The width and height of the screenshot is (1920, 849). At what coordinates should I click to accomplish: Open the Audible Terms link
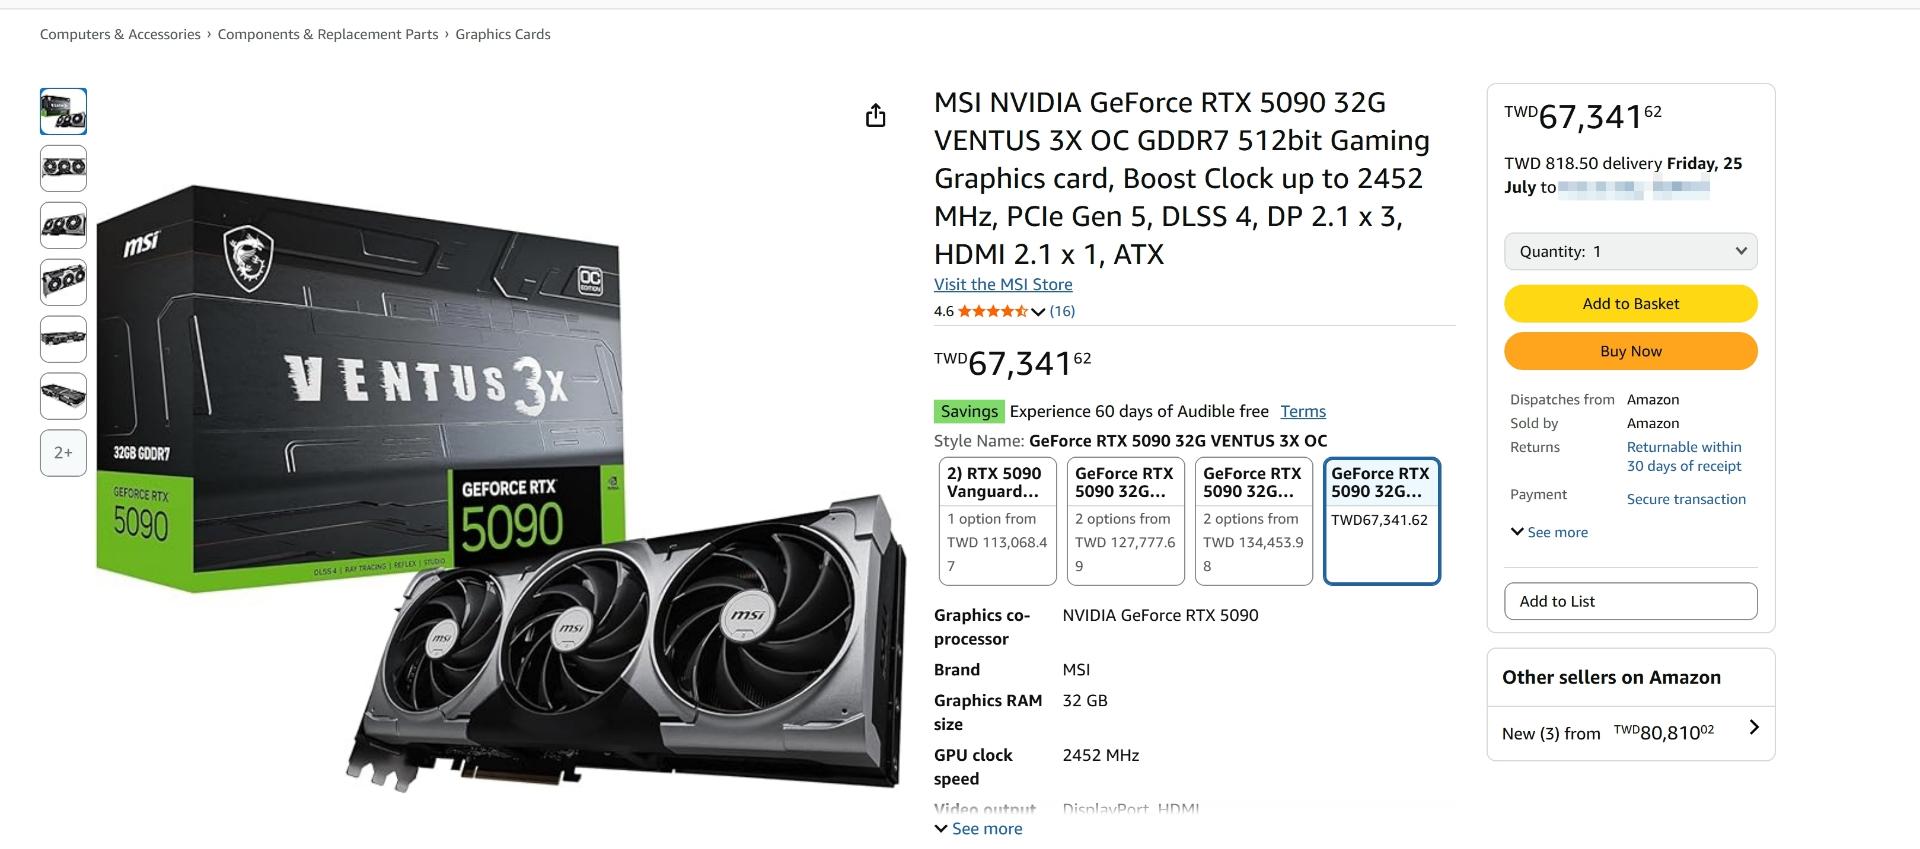(x=1303, y=411)
